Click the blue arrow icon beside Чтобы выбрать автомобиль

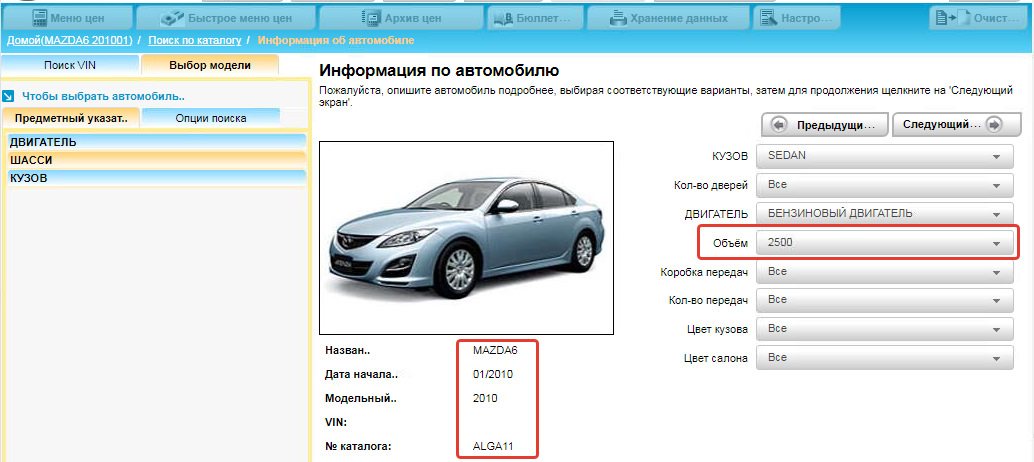9,96
